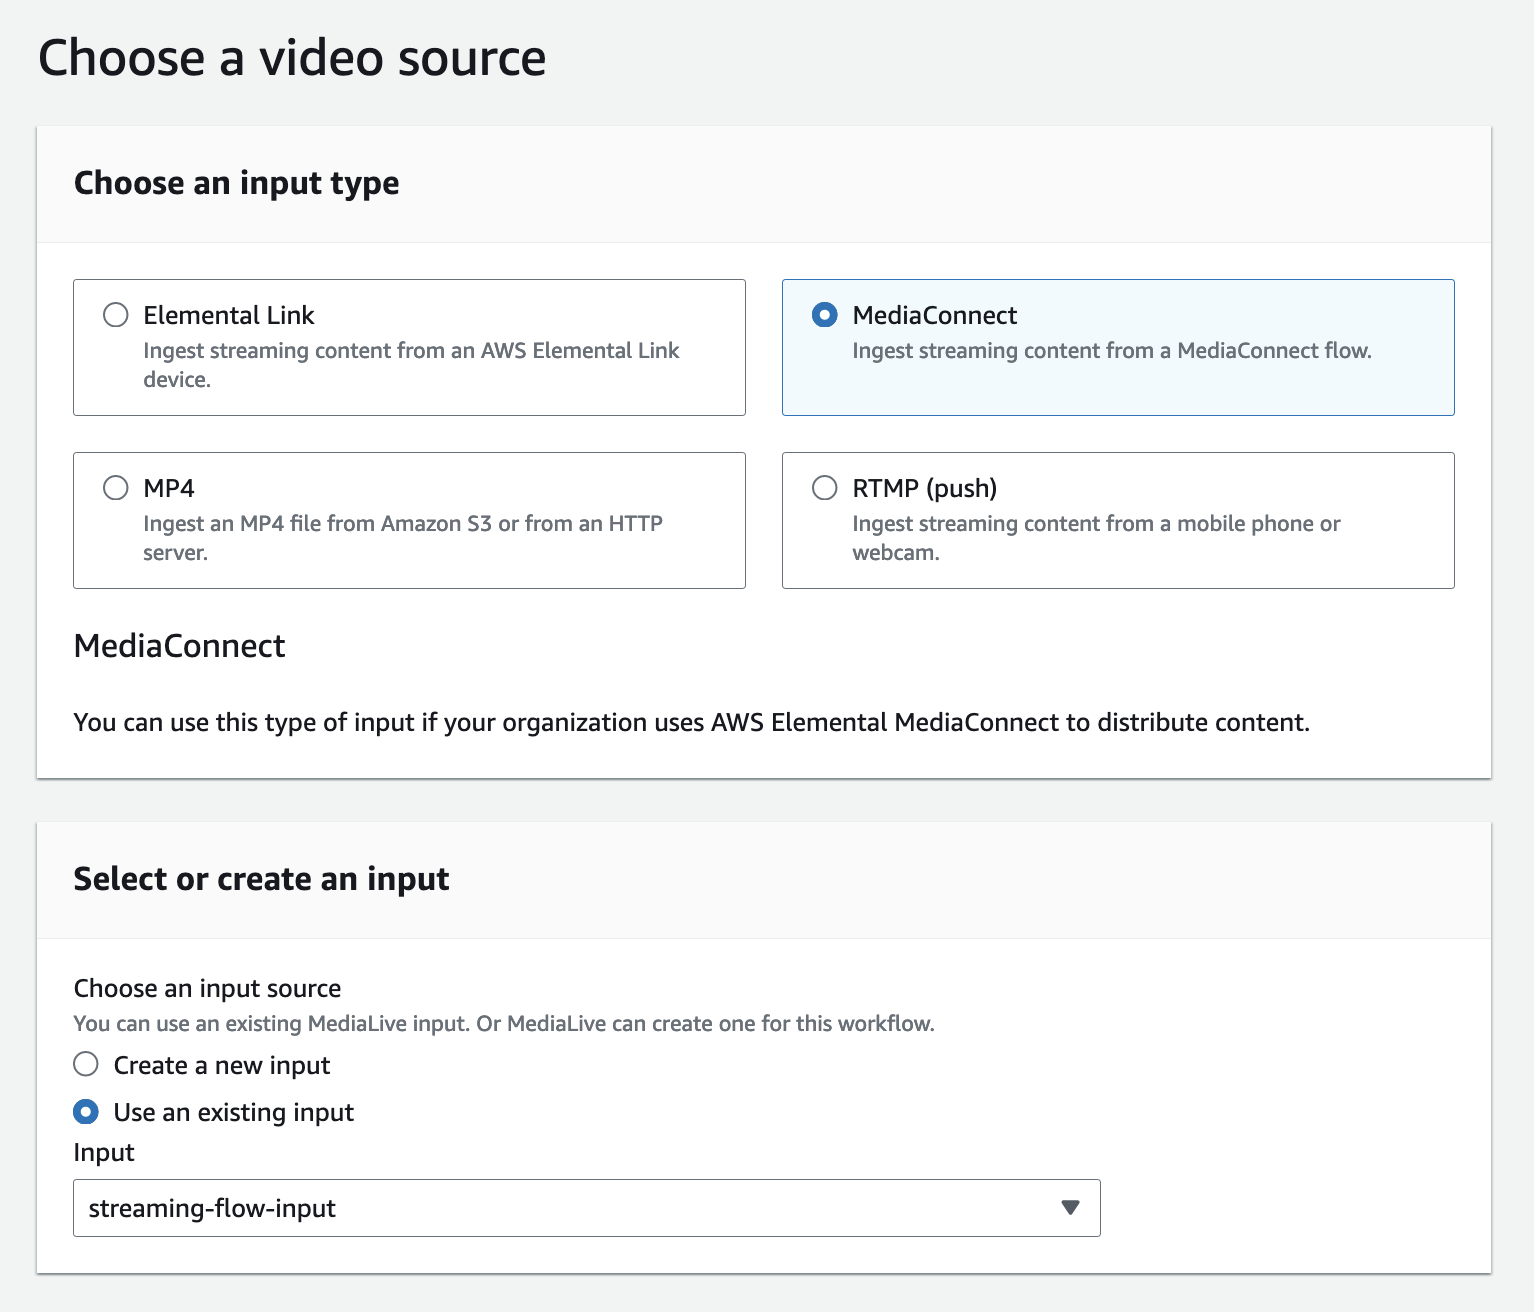Click the Elemental Link card title
The width and height of the screenshot is (1534, 1312).
pos(228,315)
